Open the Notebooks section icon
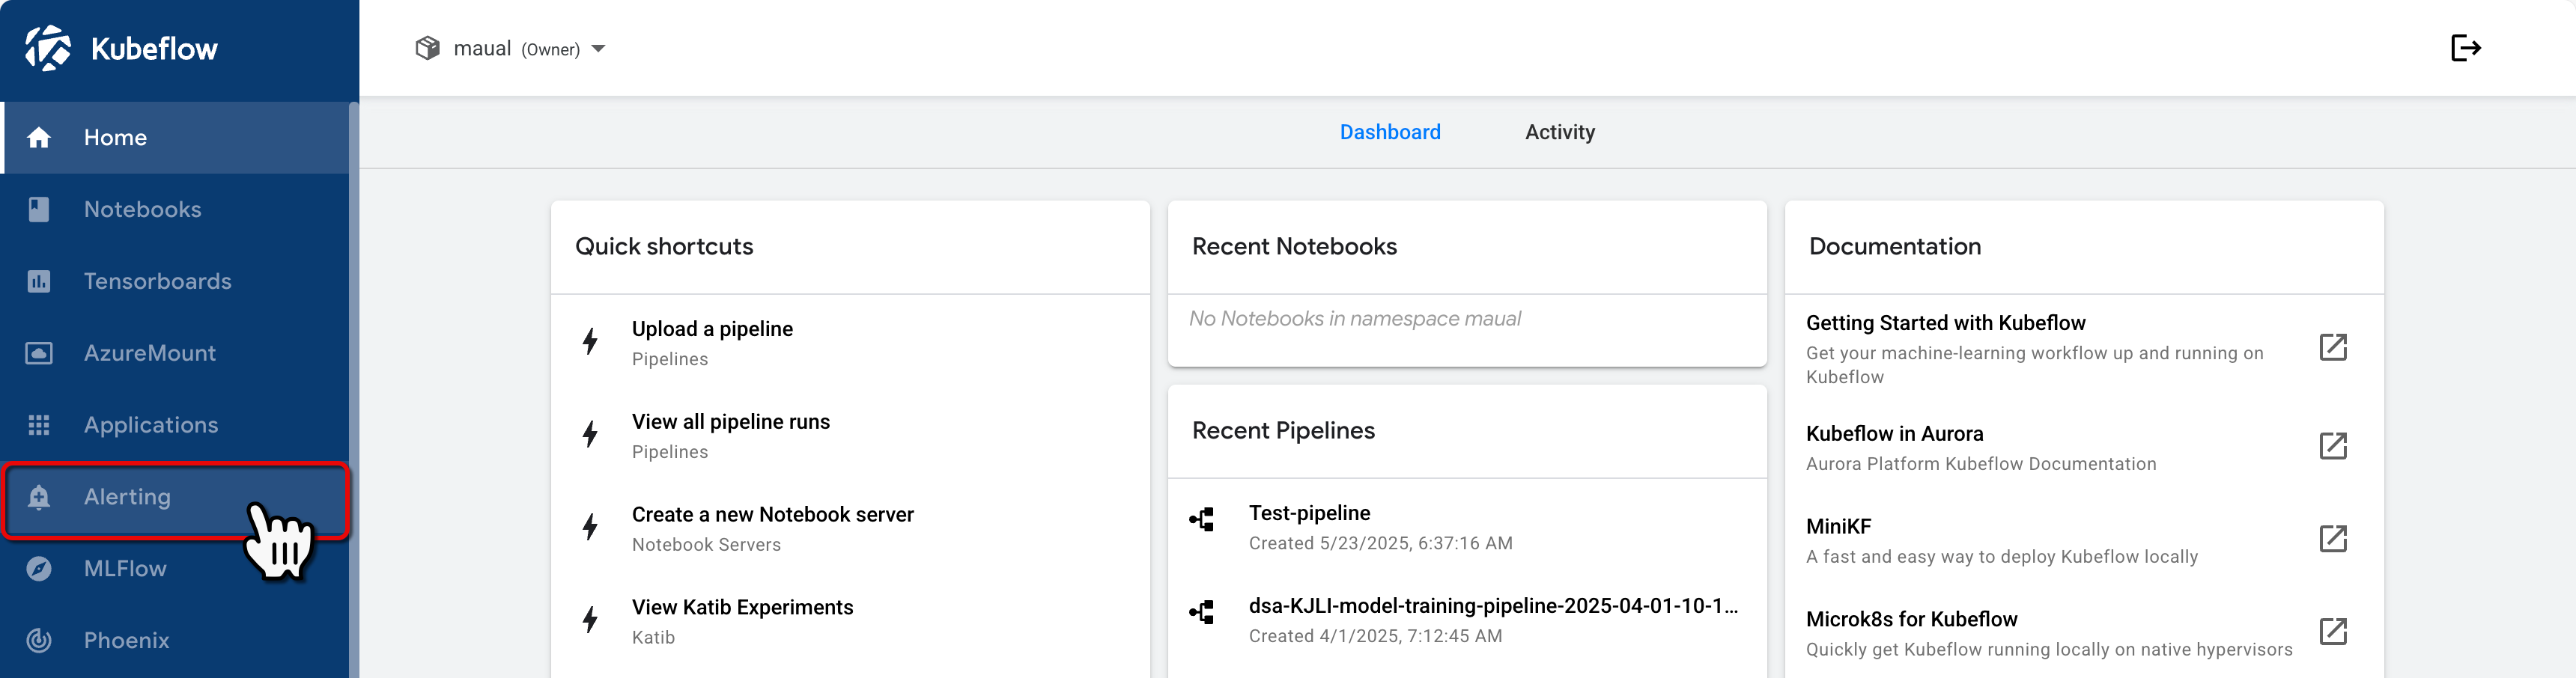 pos(38,208)
